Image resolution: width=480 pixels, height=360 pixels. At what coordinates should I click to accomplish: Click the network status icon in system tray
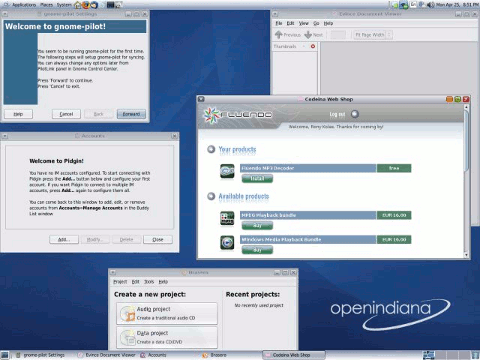404,5
